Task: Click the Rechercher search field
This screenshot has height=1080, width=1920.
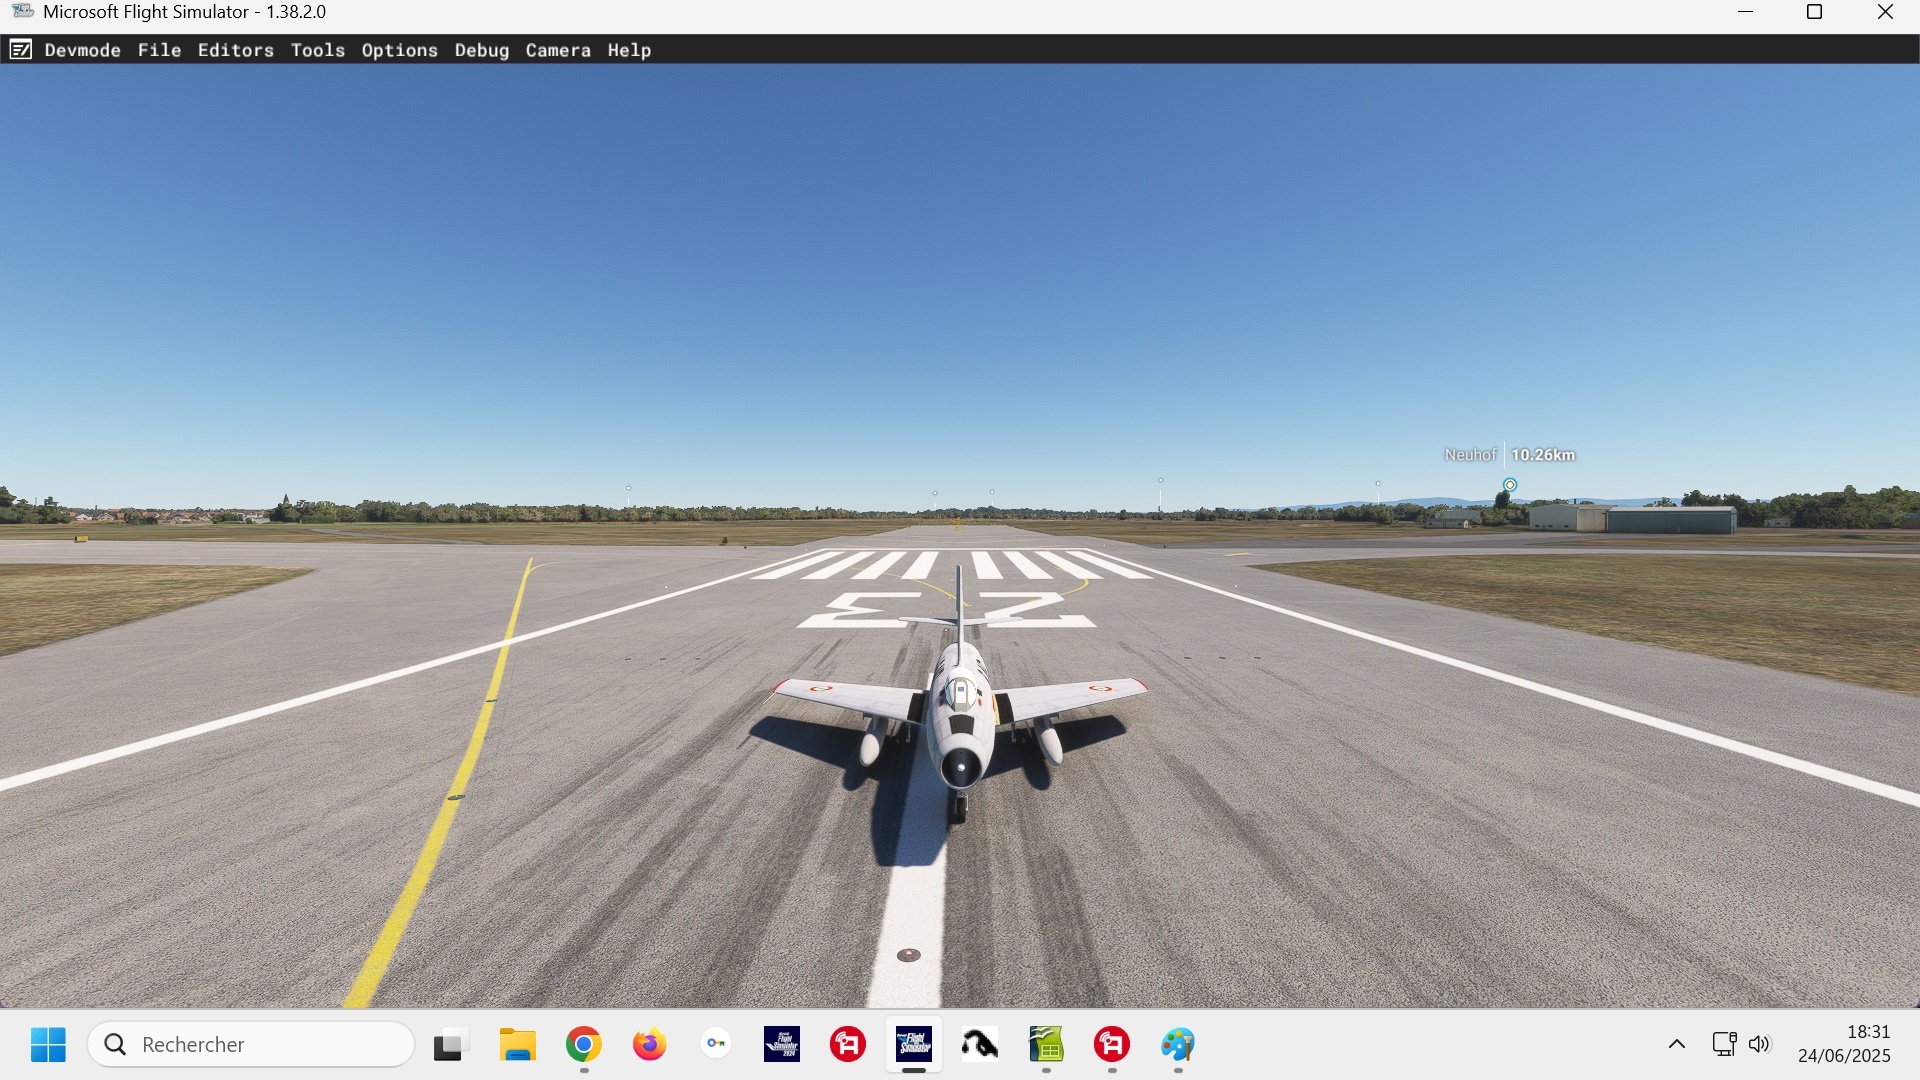Action: click(x=252, y=1045)
